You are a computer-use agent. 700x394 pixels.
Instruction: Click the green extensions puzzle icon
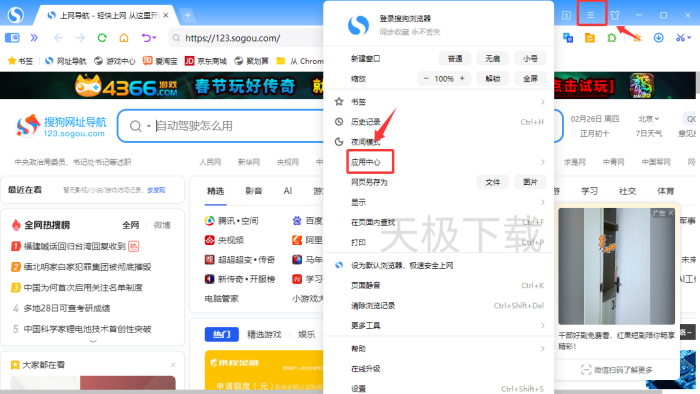(612, 38)
